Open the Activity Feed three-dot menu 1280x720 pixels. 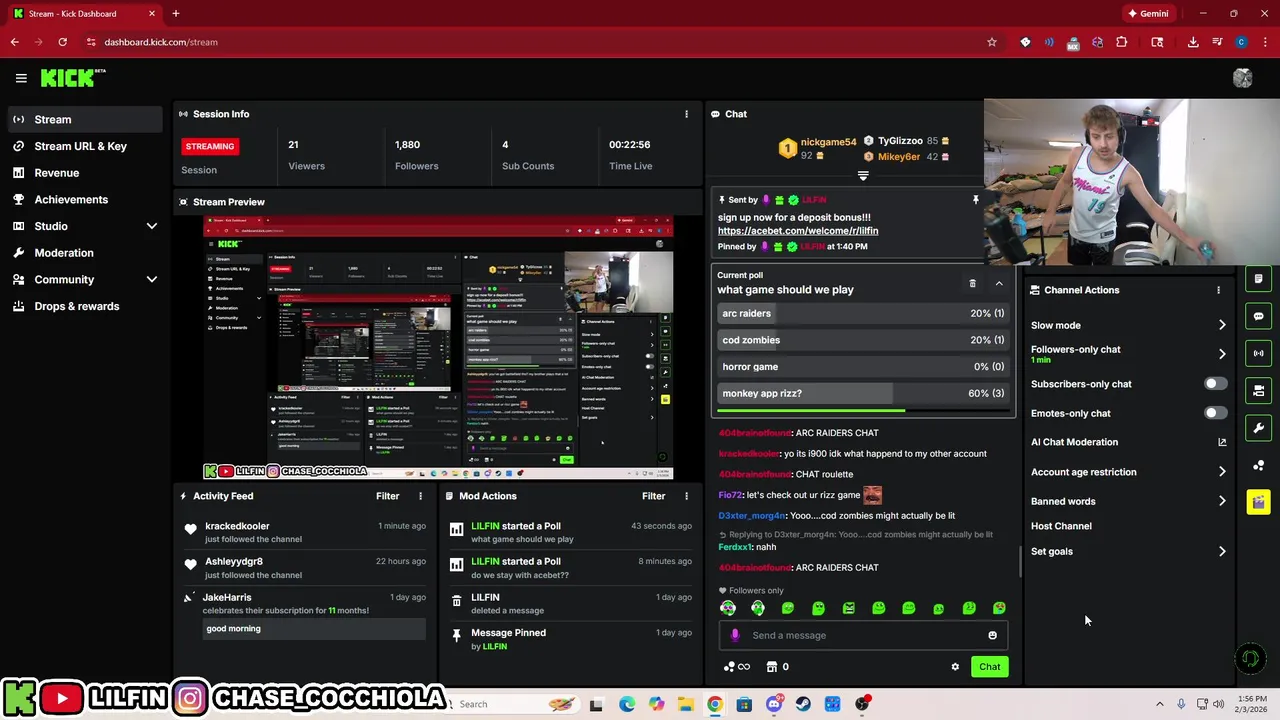coord(420,496)
